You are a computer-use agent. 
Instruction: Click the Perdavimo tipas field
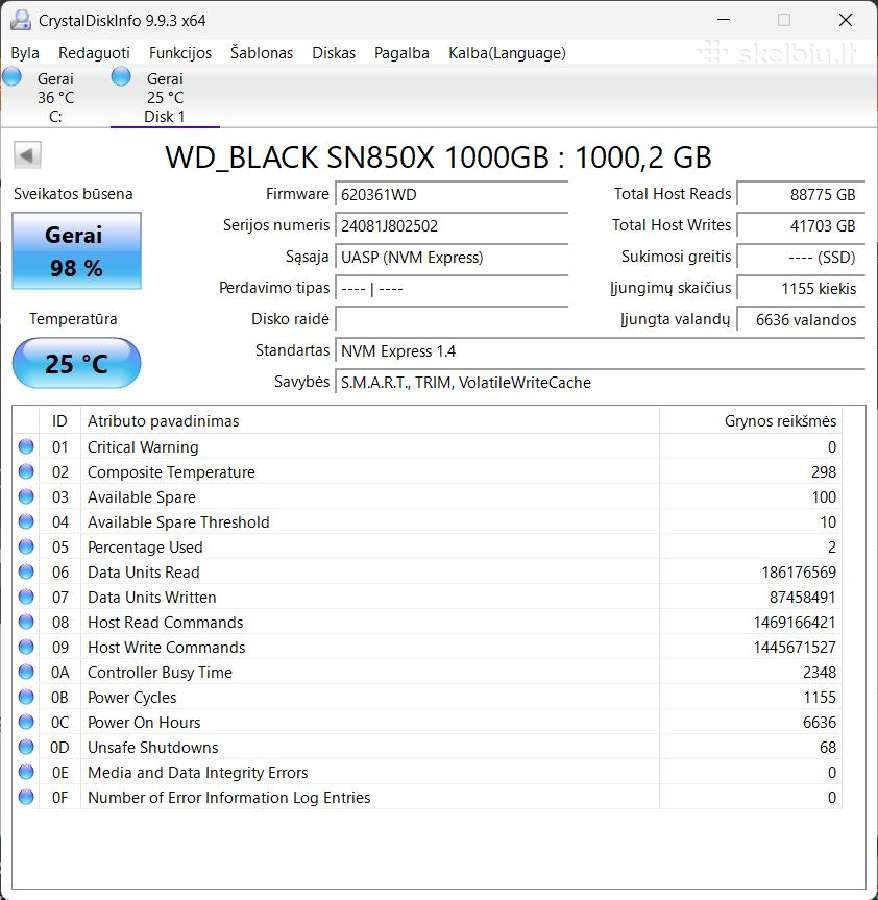point(452,288)
